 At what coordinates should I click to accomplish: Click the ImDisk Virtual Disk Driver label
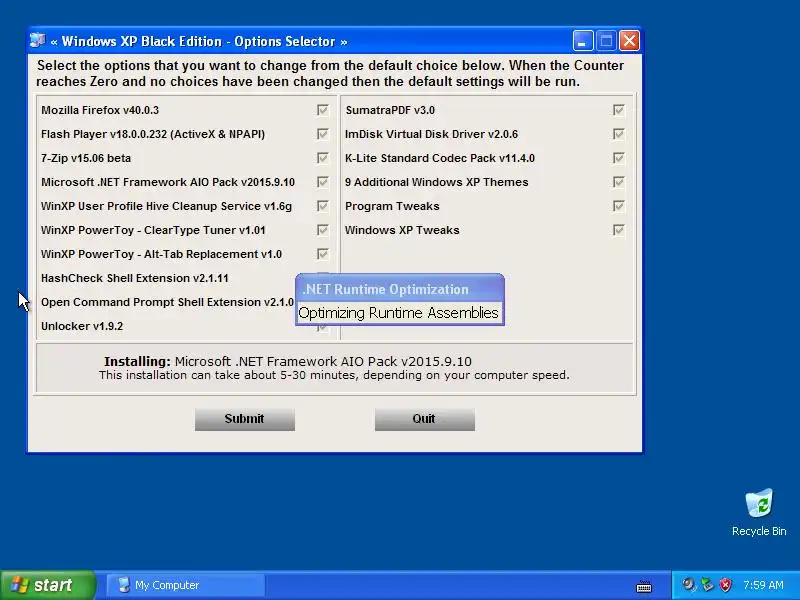tap(432, 134)
